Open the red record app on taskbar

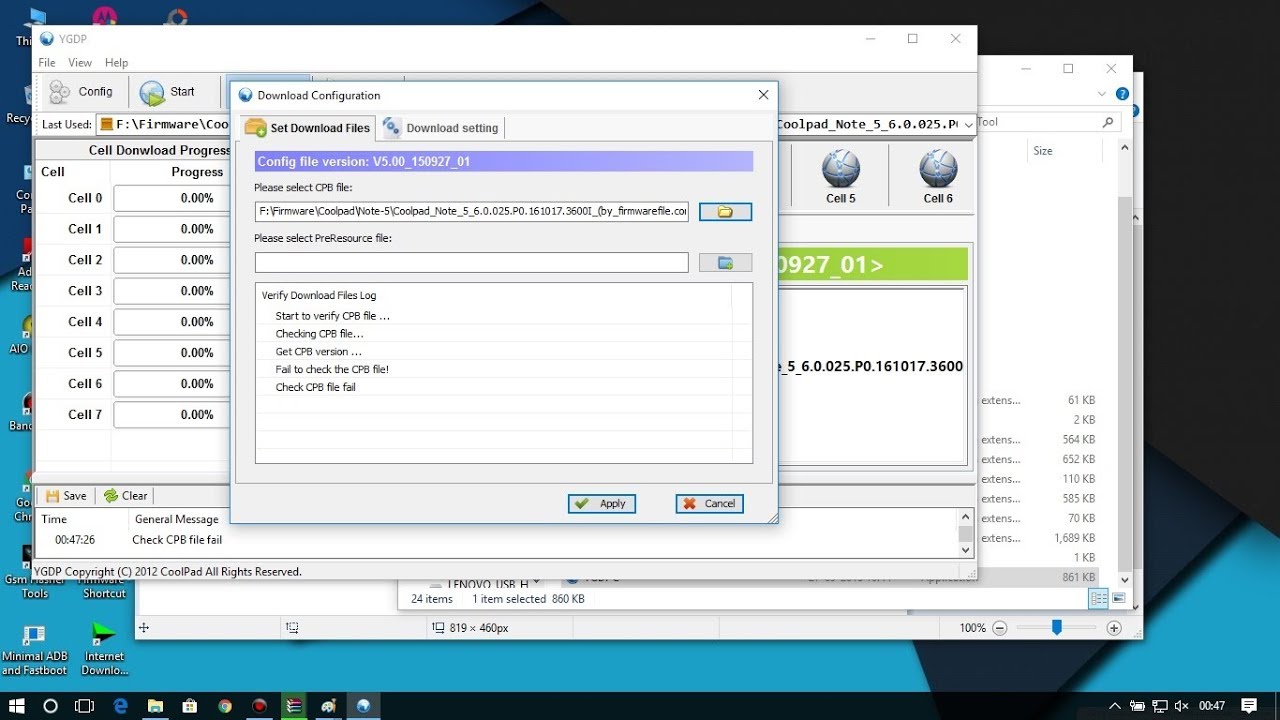259,706
